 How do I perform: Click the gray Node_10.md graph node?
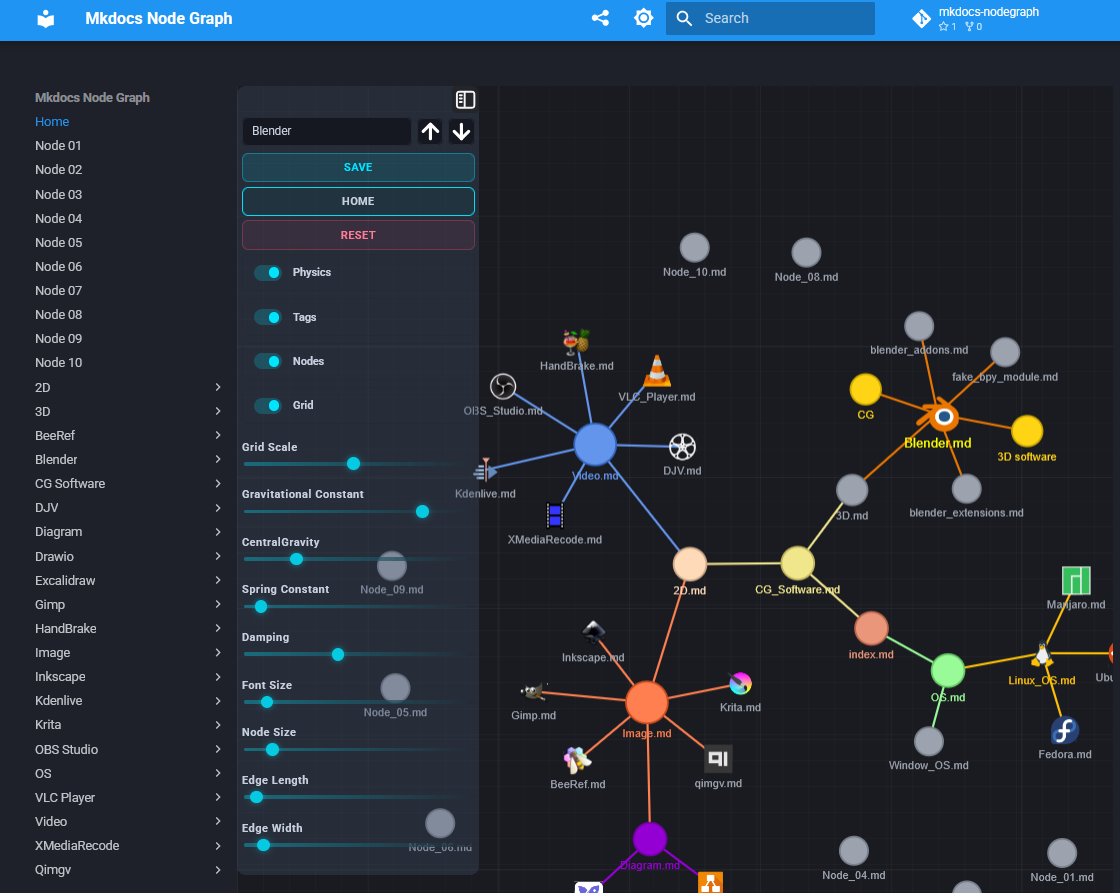pyautogui.click(x=694, y=248)
